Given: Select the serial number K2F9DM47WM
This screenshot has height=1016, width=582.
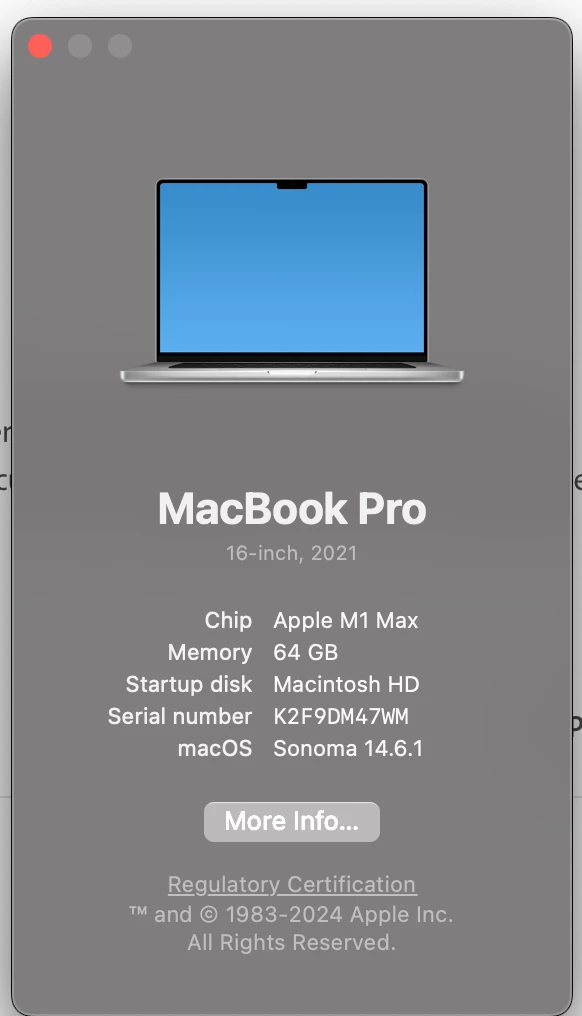Looking at the screenshot, I should coord(341,717).
